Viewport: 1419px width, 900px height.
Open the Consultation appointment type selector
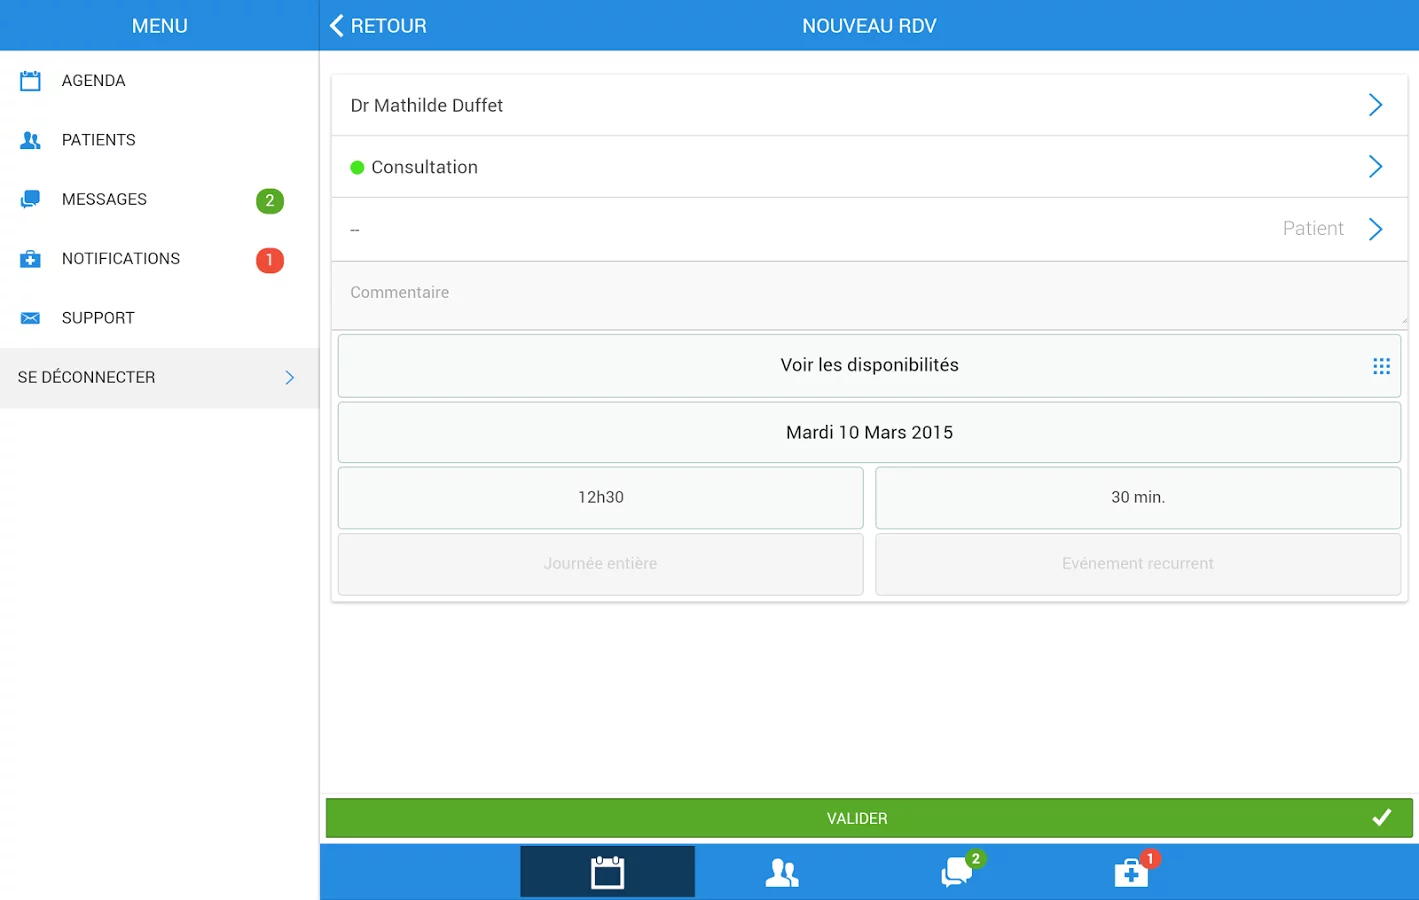[x=1375, y=167]
